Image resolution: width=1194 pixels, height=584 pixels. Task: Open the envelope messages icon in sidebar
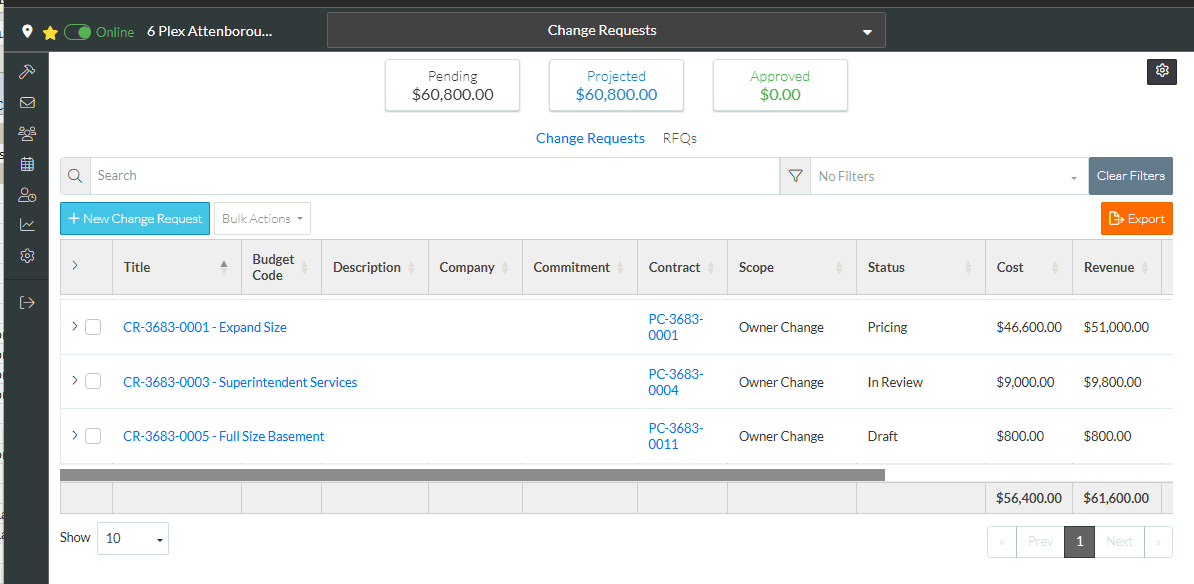tap(27, 103)
